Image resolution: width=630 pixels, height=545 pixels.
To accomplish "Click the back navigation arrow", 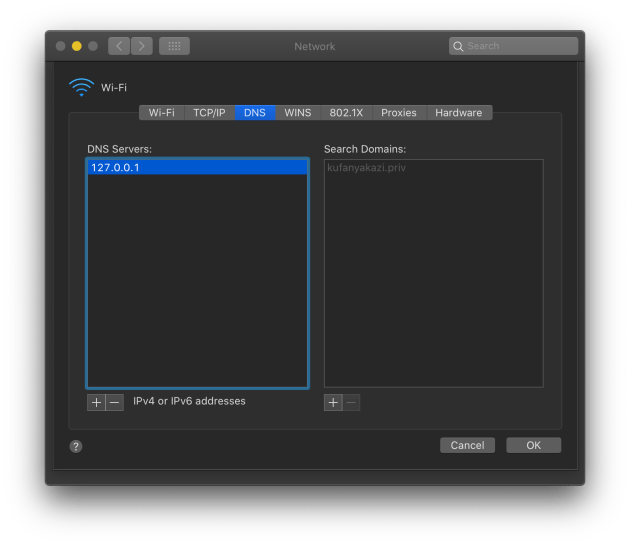I will click(x=119, y=46).
